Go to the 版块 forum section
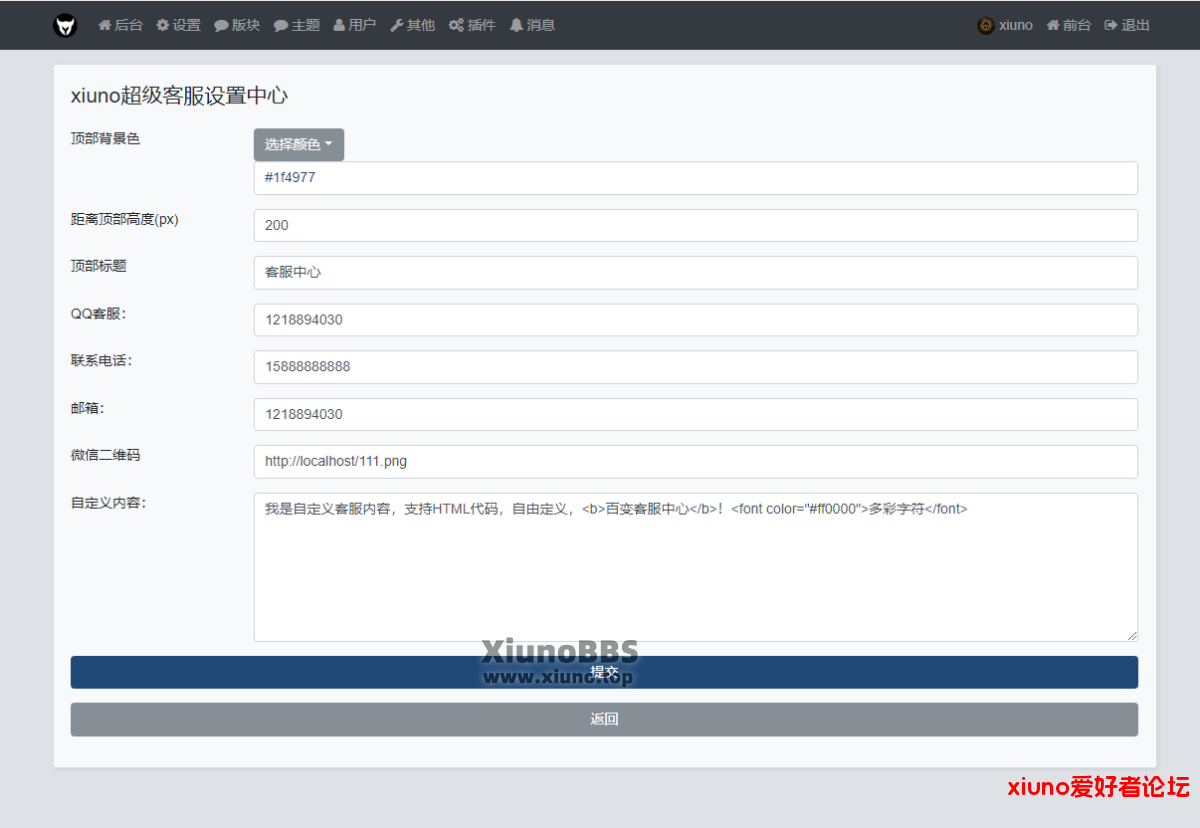Image resolution: width=1200 pixels, height=828 pixels. (x=237, y=25)
